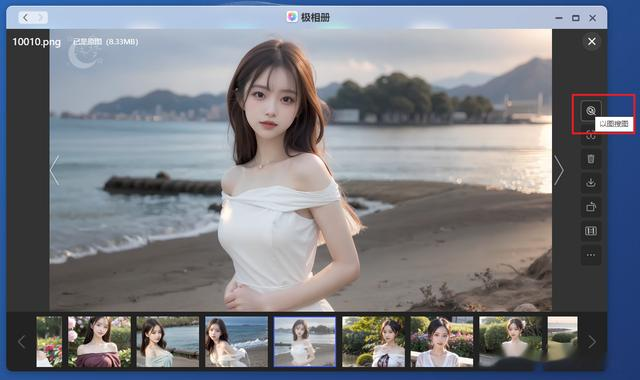Click the search-by-image icon in the sidebar
Screen dimensions: 640x380
[x=591, y=110]
